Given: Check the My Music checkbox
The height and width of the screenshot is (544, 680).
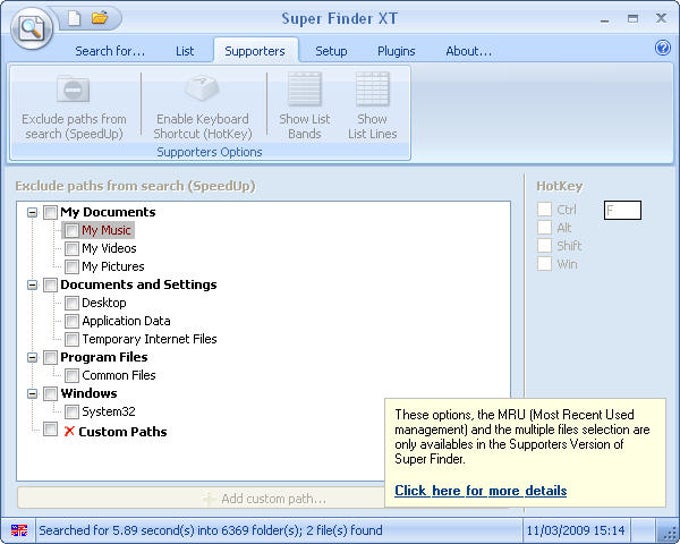Looking at the screenshot, I should [x=72, y=230].
